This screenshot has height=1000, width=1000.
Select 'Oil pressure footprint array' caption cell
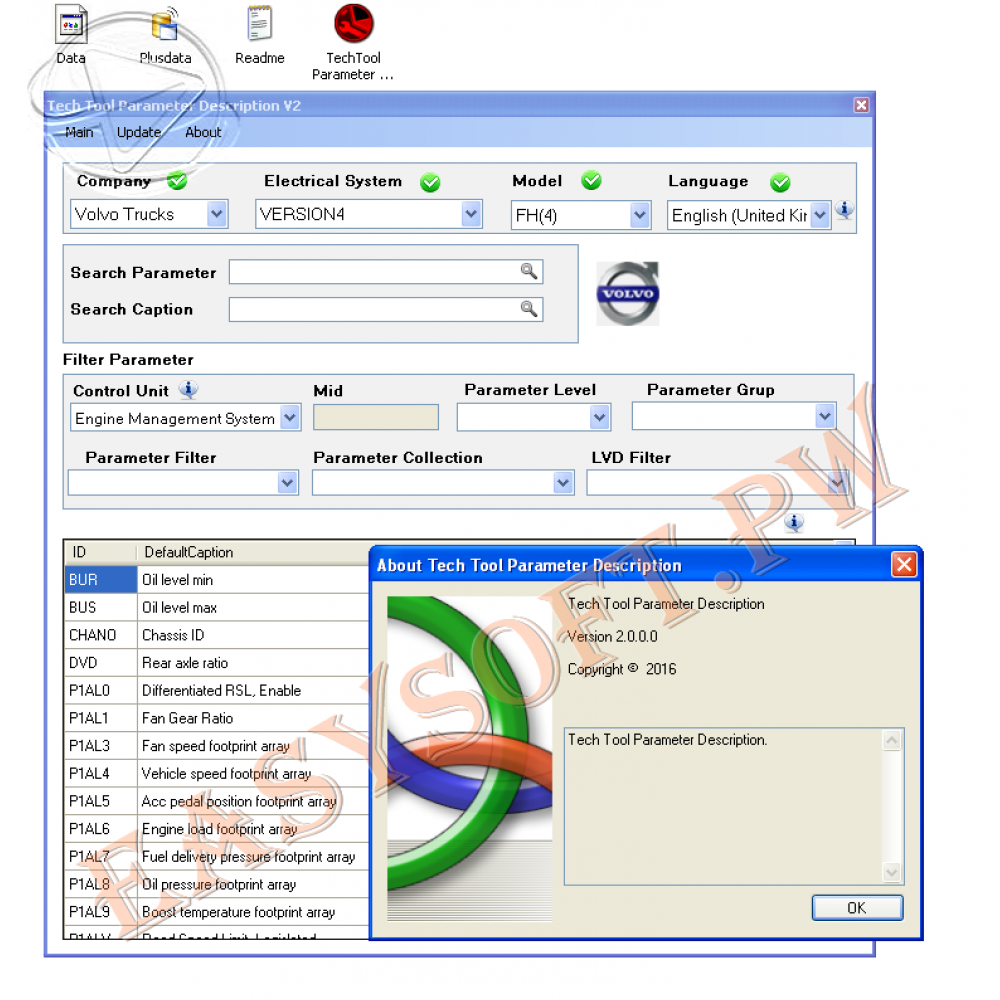pos(253,884)
